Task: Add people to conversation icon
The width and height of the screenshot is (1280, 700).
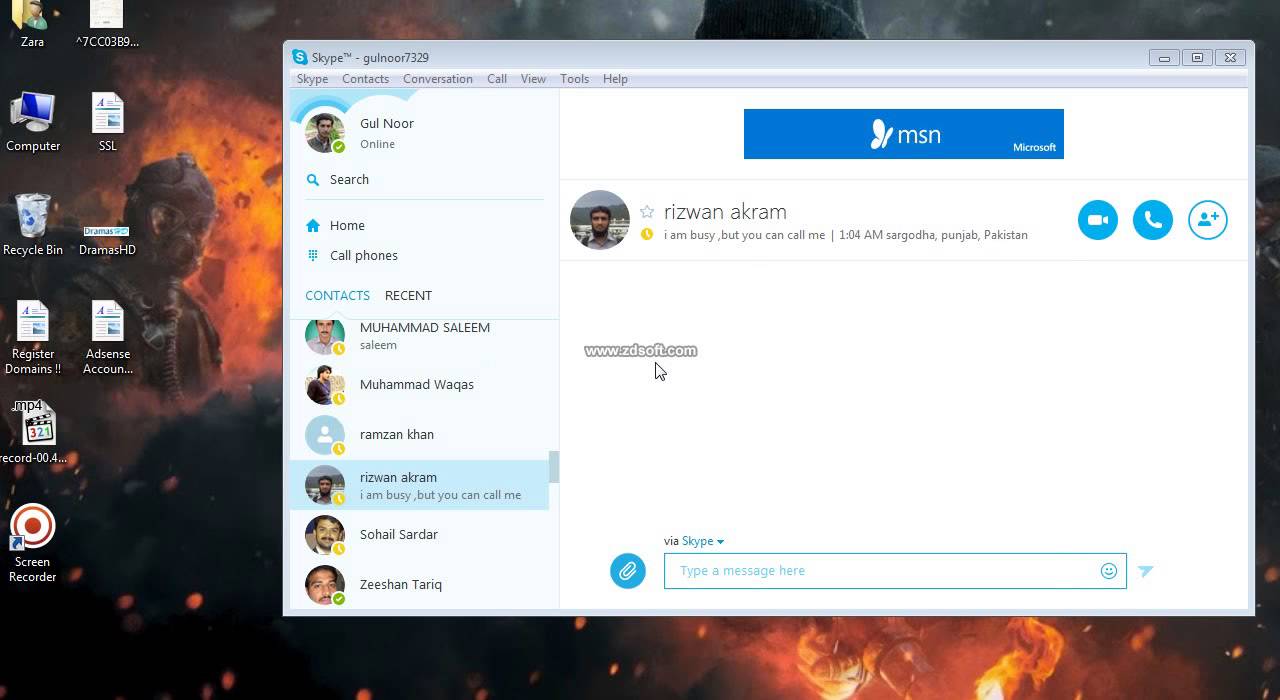Action: tap(1207, 220)
